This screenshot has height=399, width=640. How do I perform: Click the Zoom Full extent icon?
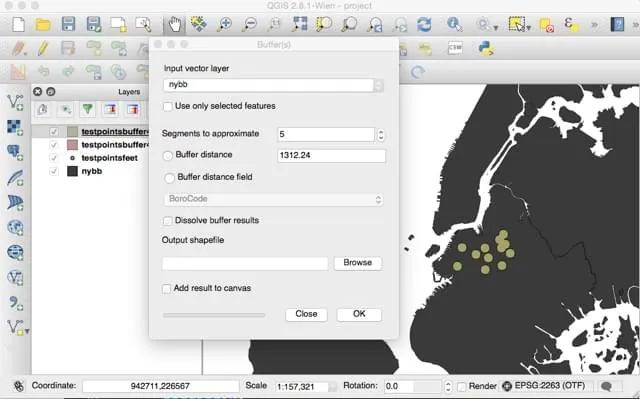[300, 24]
